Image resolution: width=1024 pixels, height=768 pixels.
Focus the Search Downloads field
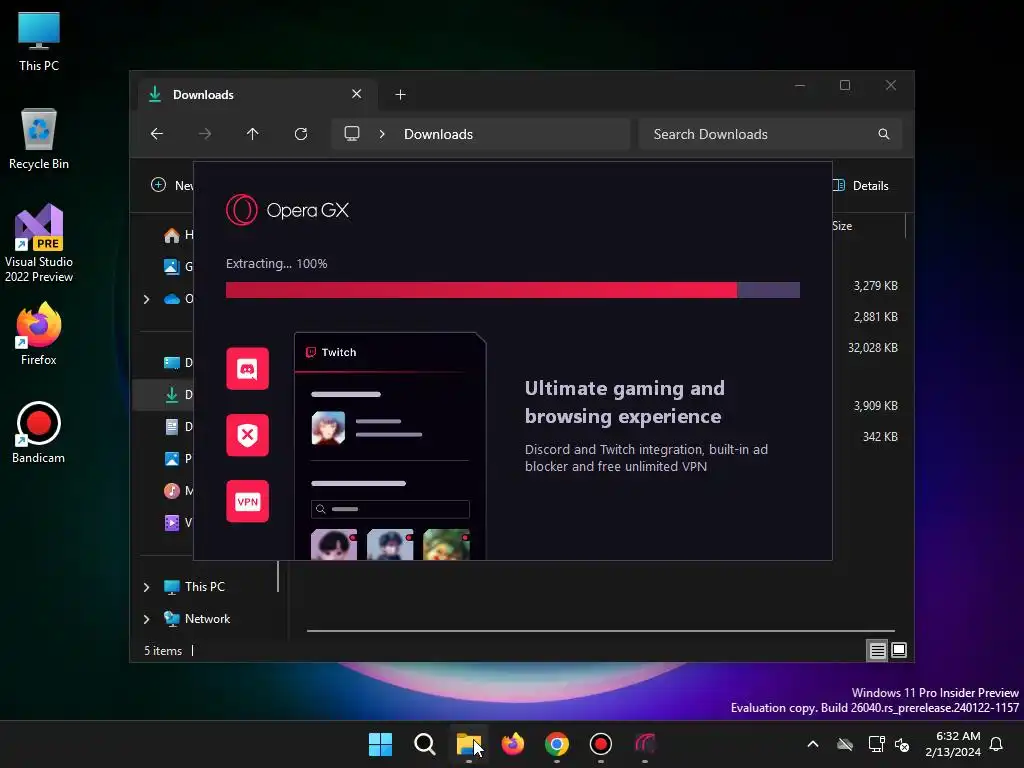click(x=770, y=134)
